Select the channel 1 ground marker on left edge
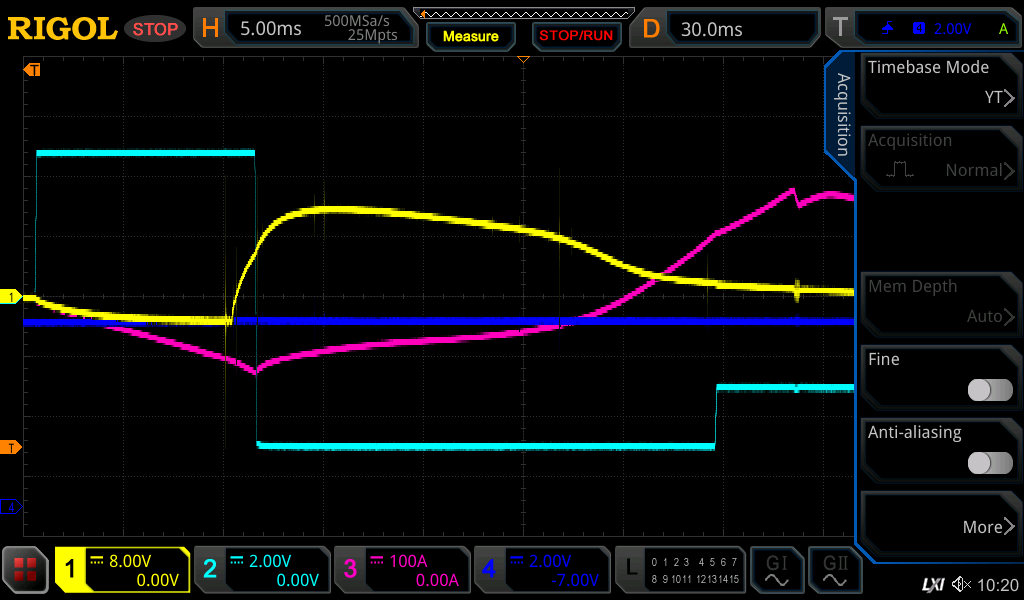 13,297
